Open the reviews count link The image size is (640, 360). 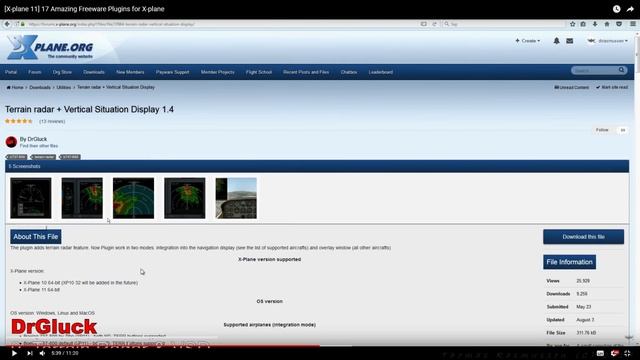(x=52, y=121)
